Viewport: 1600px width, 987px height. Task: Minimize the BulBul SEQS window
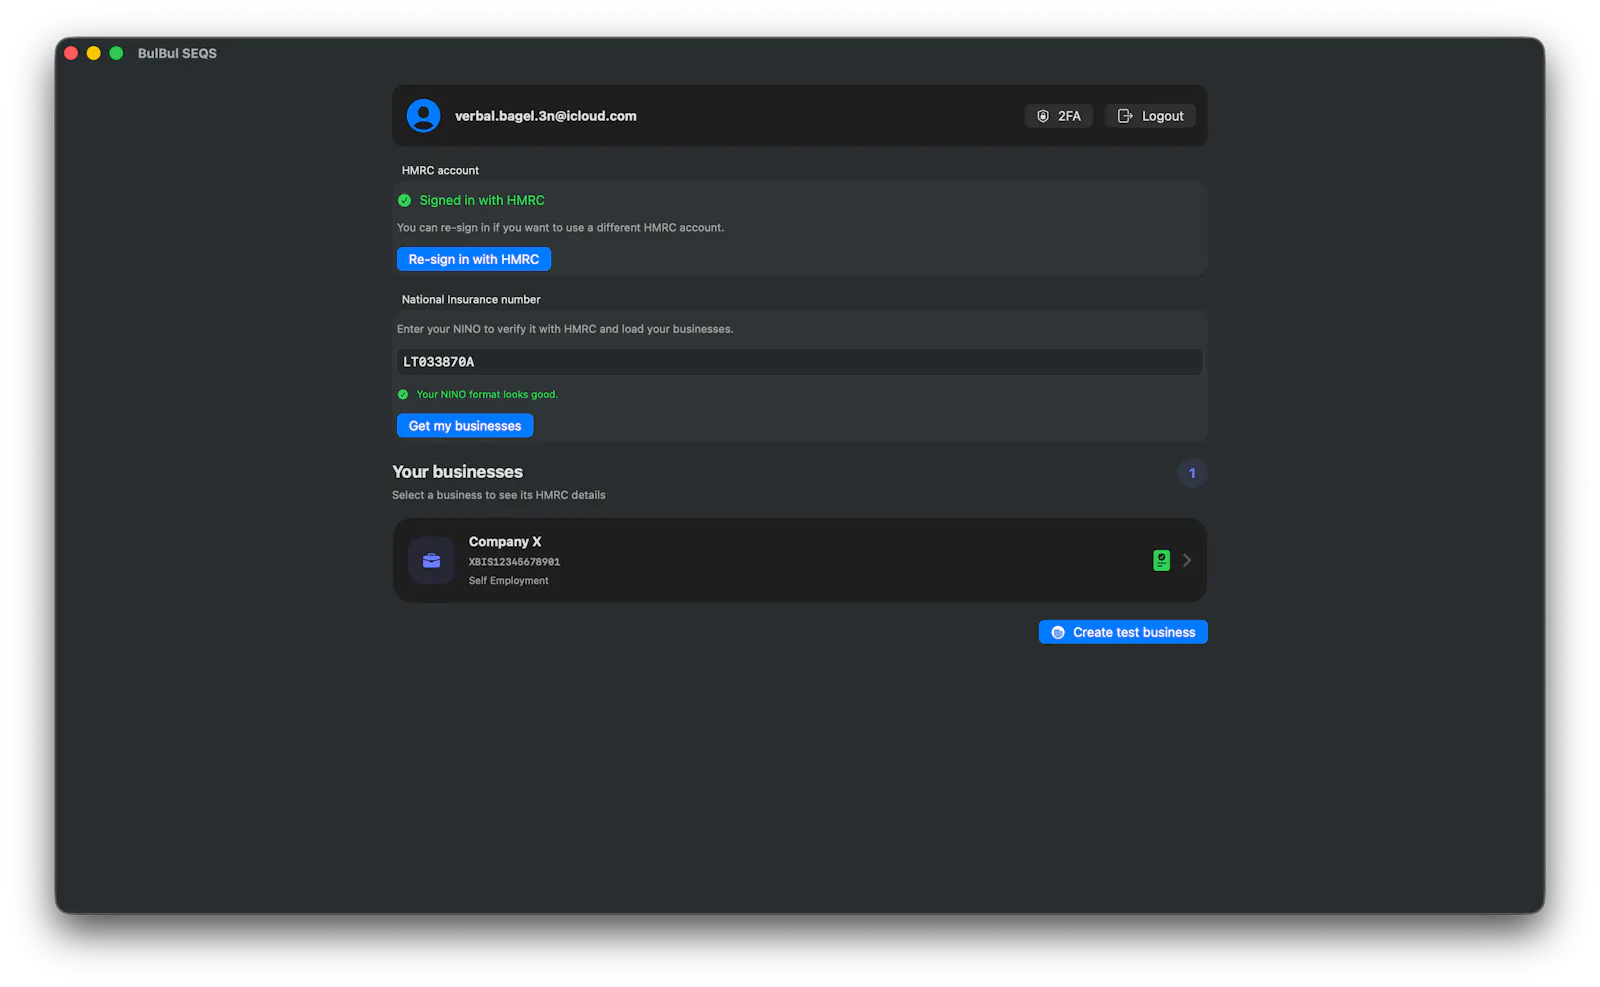[x=93, y=53]
